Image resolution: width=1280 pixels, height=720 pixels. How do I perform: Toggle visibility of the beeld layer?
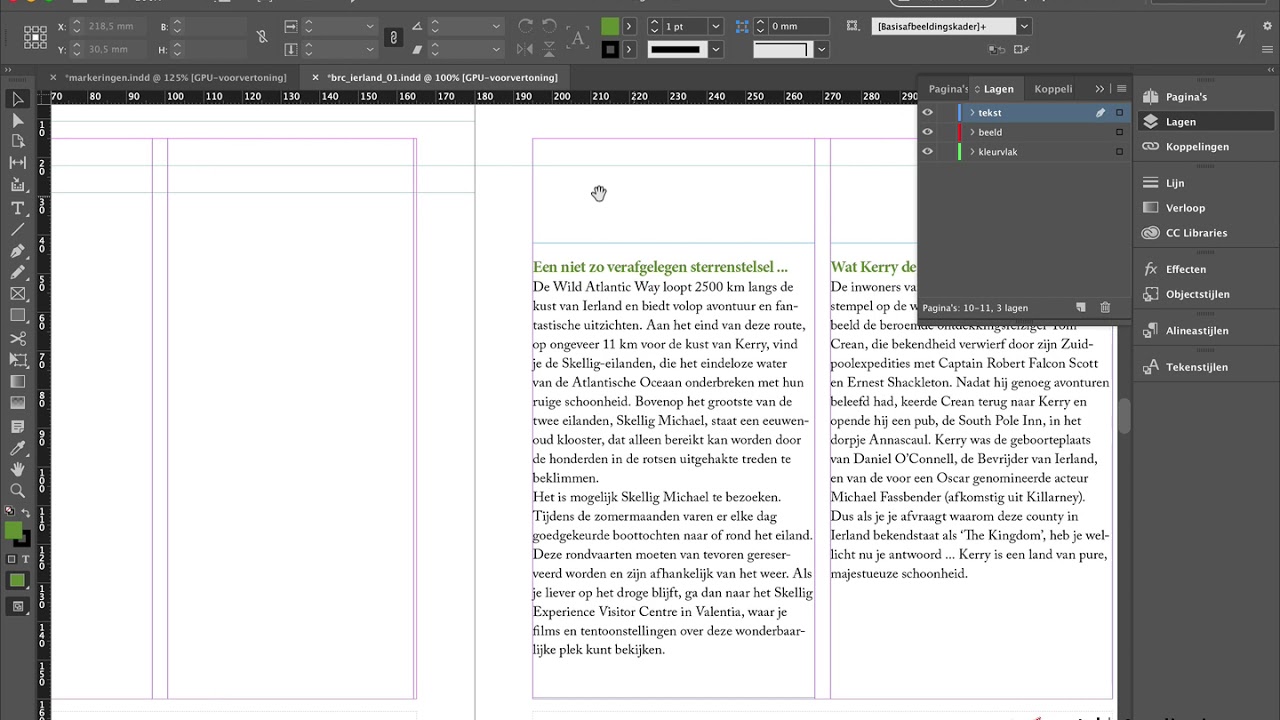tap(927, 132)
